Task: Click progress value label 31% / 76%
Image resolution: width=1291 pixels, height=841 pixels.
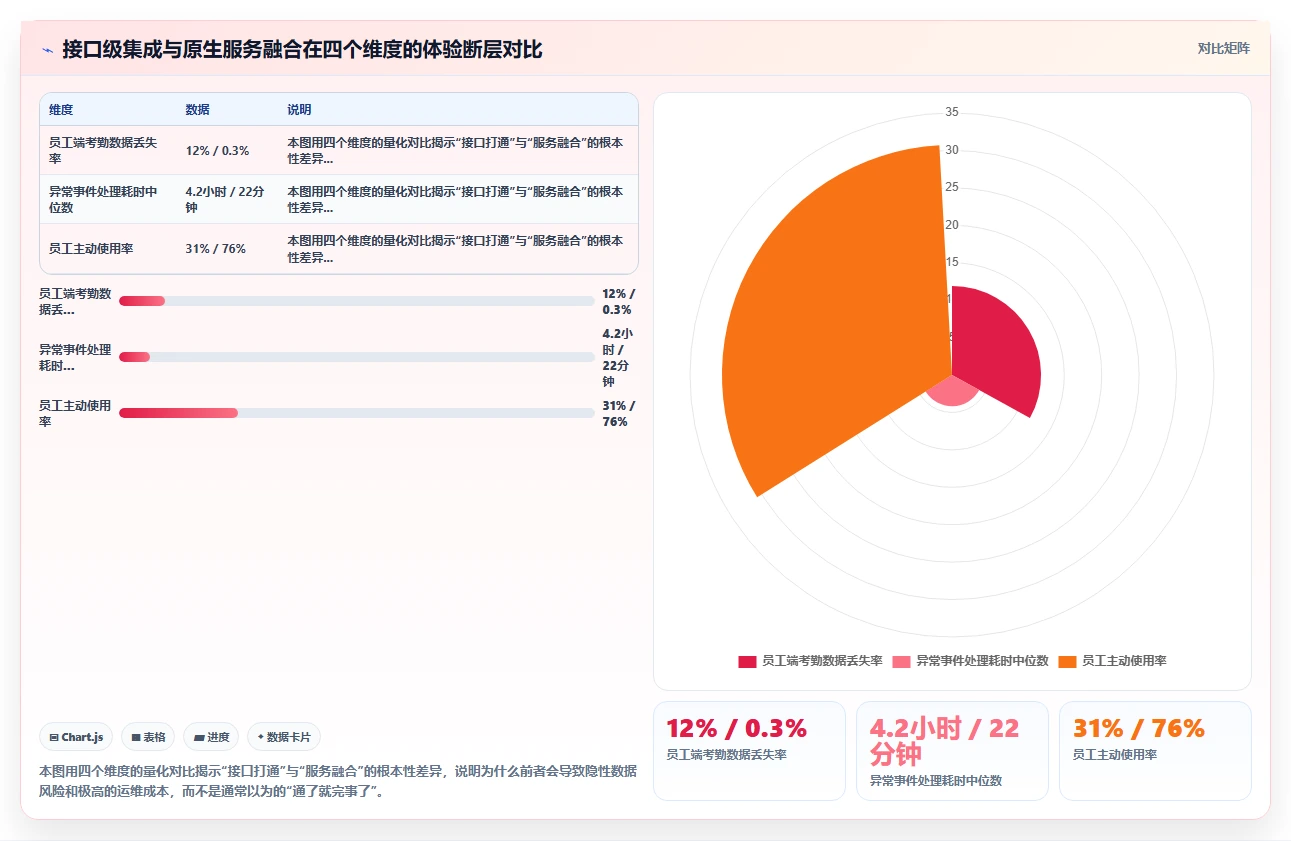Action: (618, 414)
